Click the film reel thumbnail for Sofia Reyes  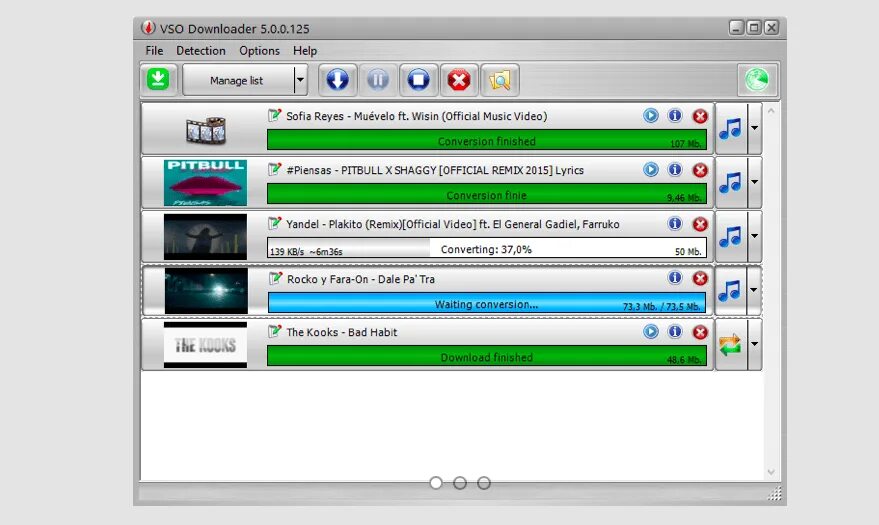coord(206,131)
